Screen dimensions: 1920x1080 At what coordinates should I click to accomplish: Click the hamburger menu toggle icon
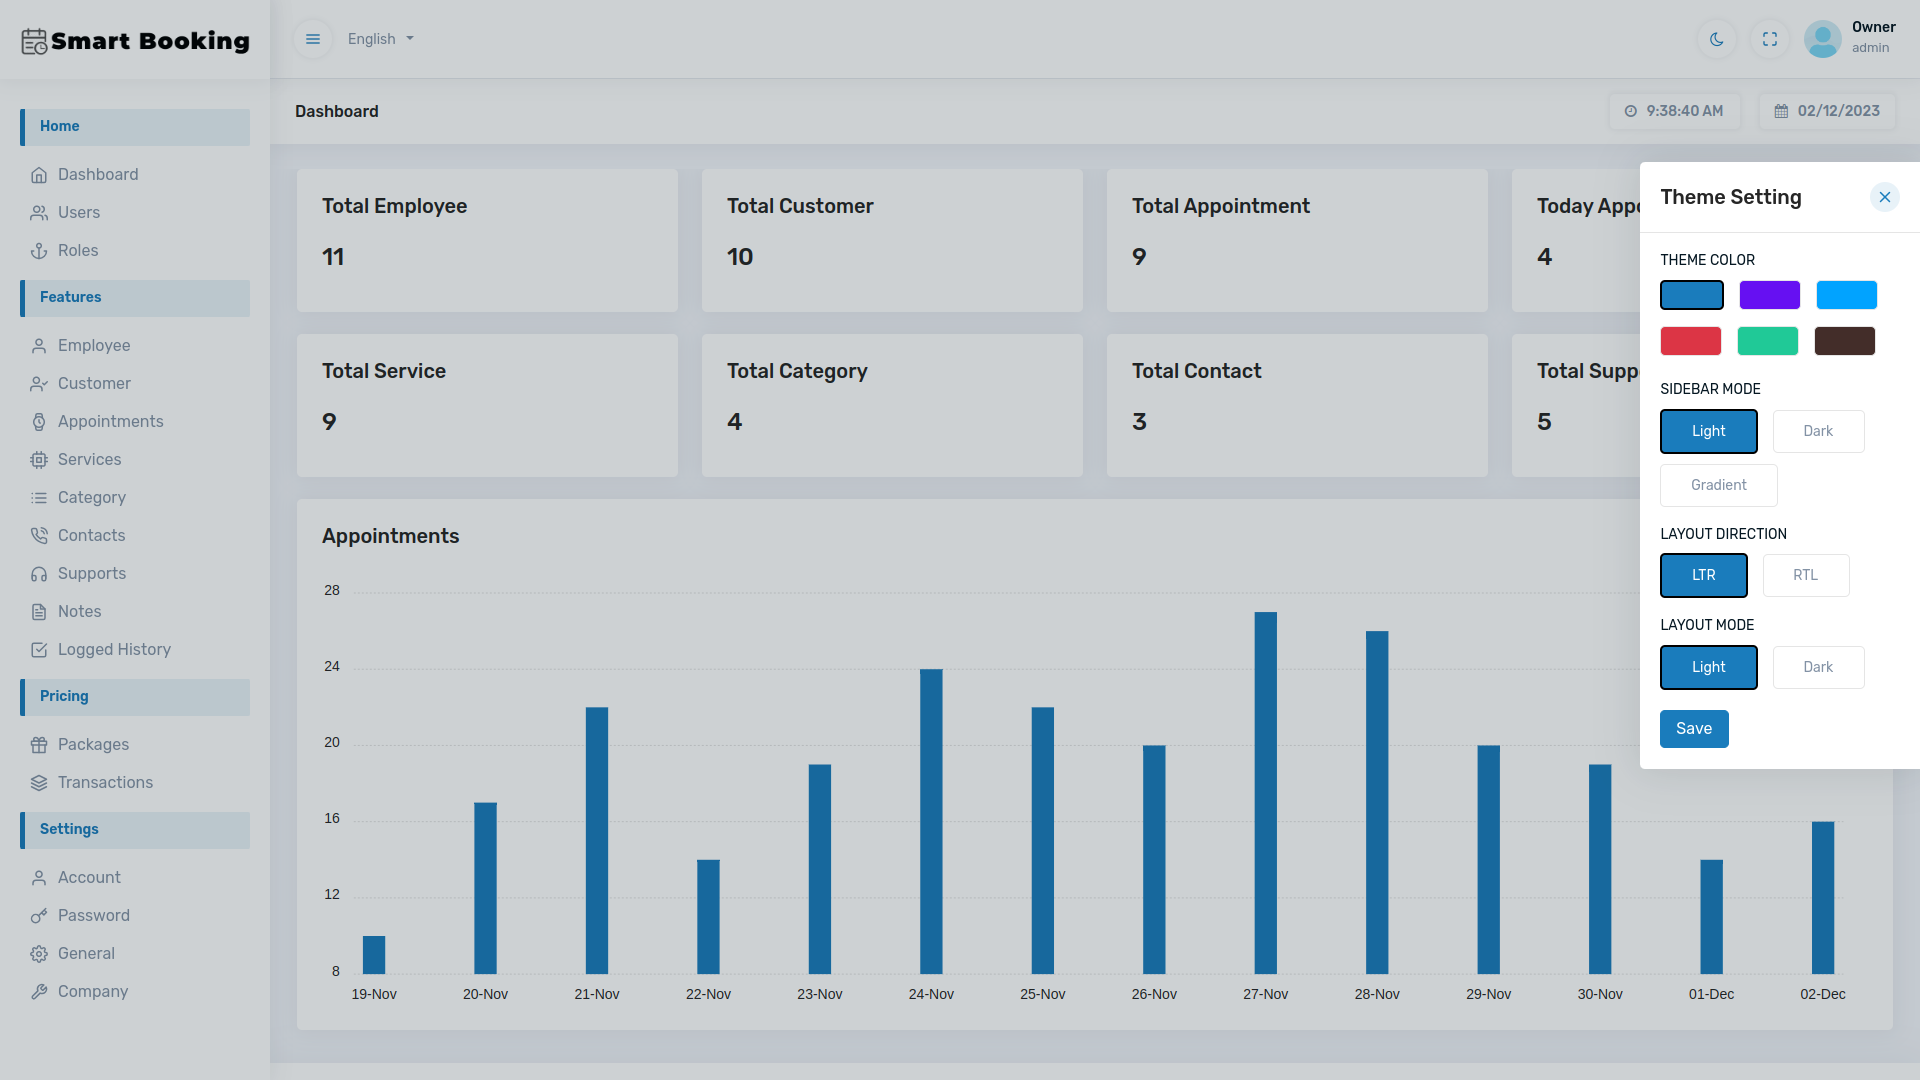pos(313,39)
